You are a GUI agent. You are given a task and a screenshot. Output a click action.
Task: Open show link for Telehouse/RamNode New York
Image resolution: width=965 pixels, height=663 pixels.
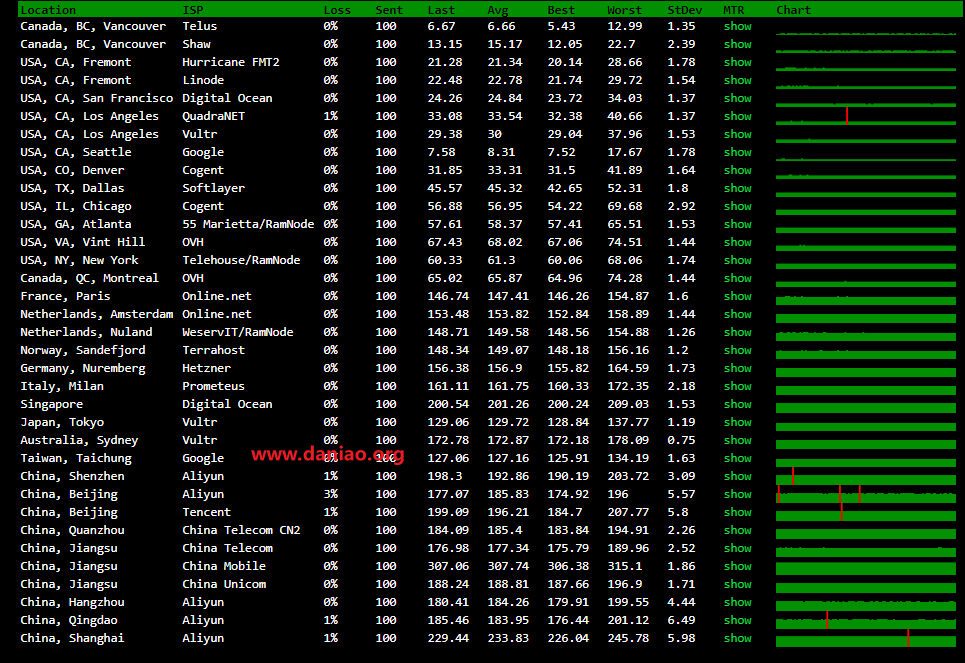pyautogui.click(x=737, y=260)
